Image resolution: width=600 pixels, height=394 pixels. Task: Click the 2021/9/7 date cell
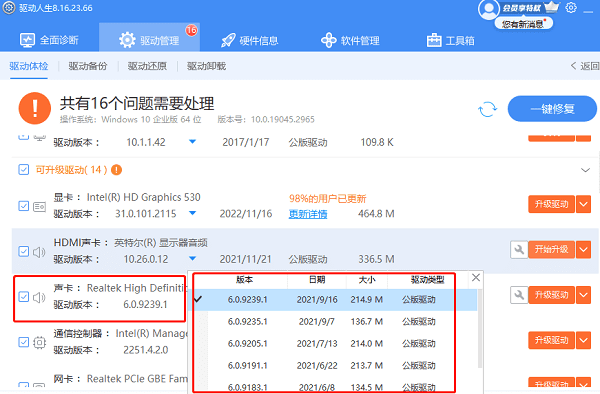coord(317,322)
